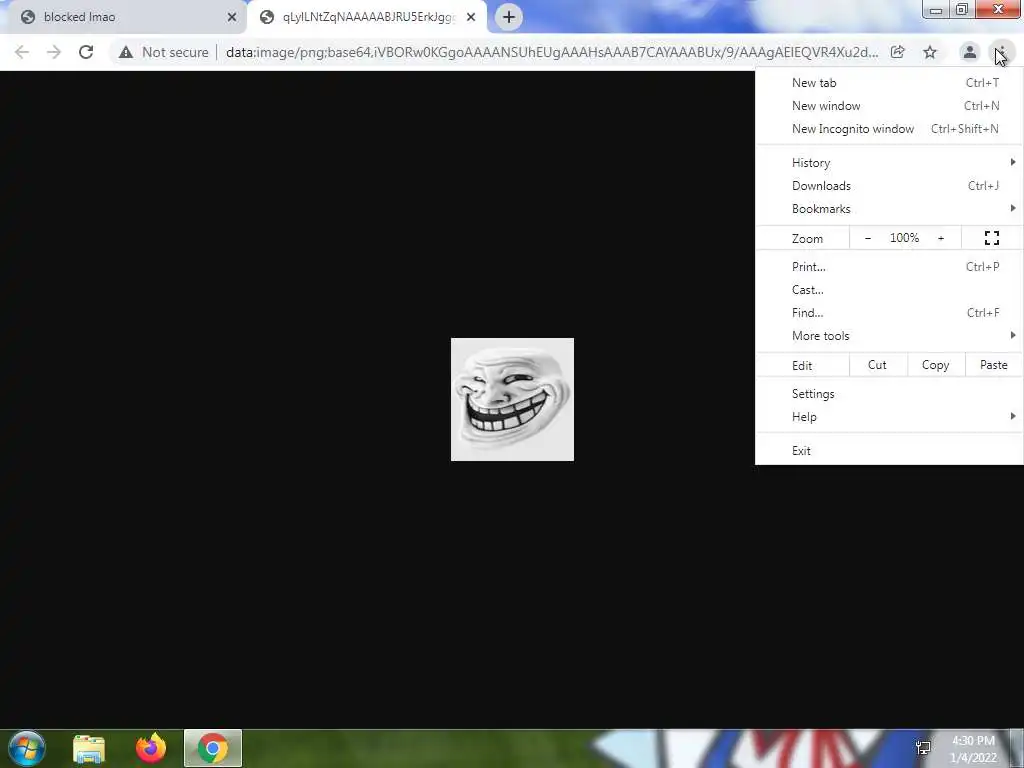Open Downloads from the menu
This screenshot has width=1024, height=768.
889,185
